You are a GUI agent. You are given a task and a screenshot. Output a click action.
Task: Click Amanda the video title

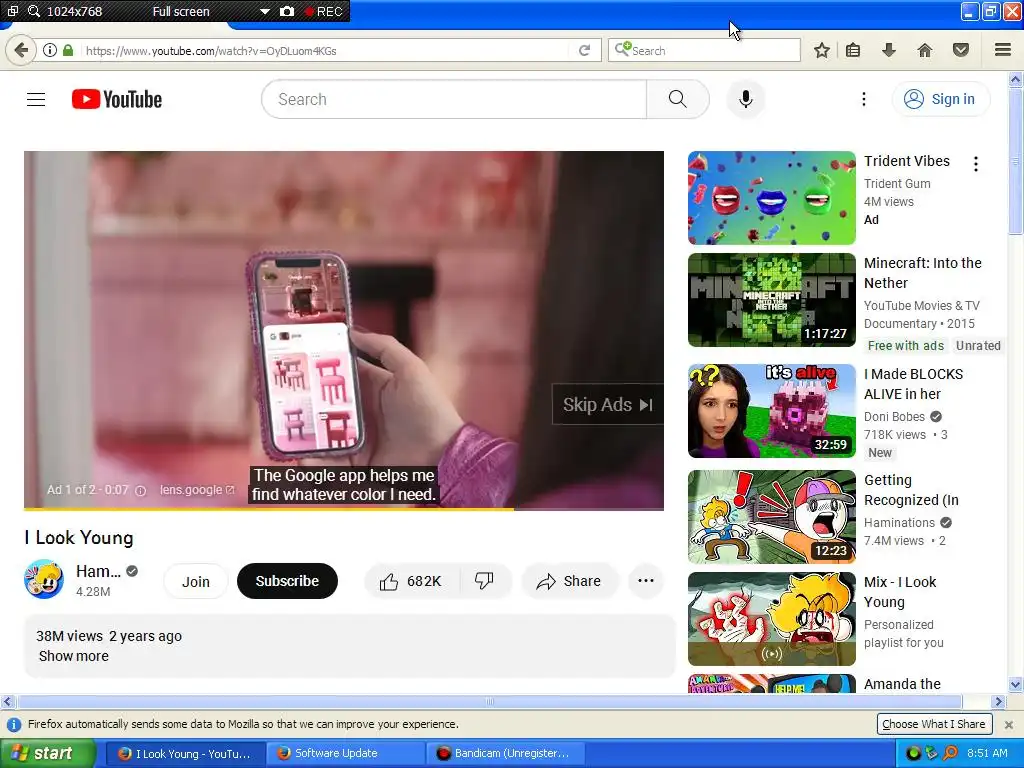tap(902, 684)
